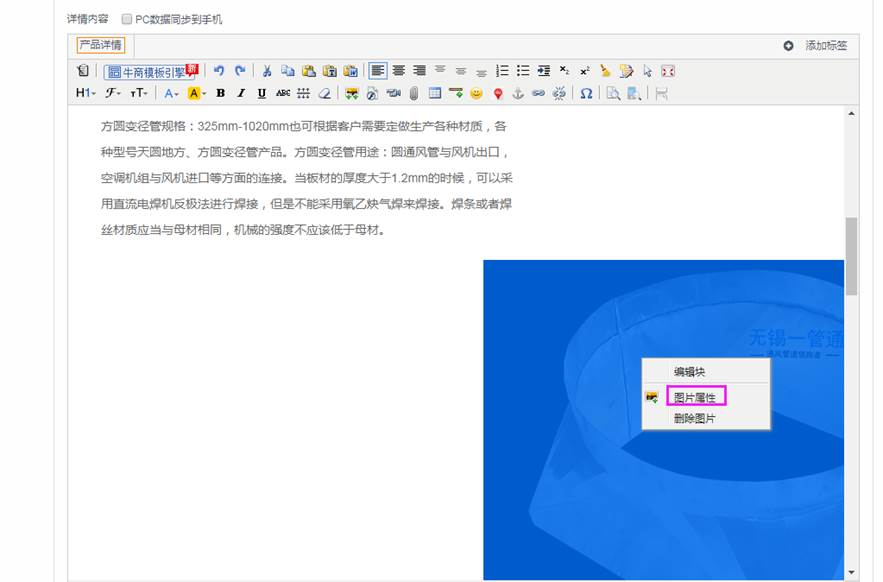Image resolution: width=883 pixels, height=582 pixels.
Task: Open the HTML source view icon
Action: coord(83,71)
